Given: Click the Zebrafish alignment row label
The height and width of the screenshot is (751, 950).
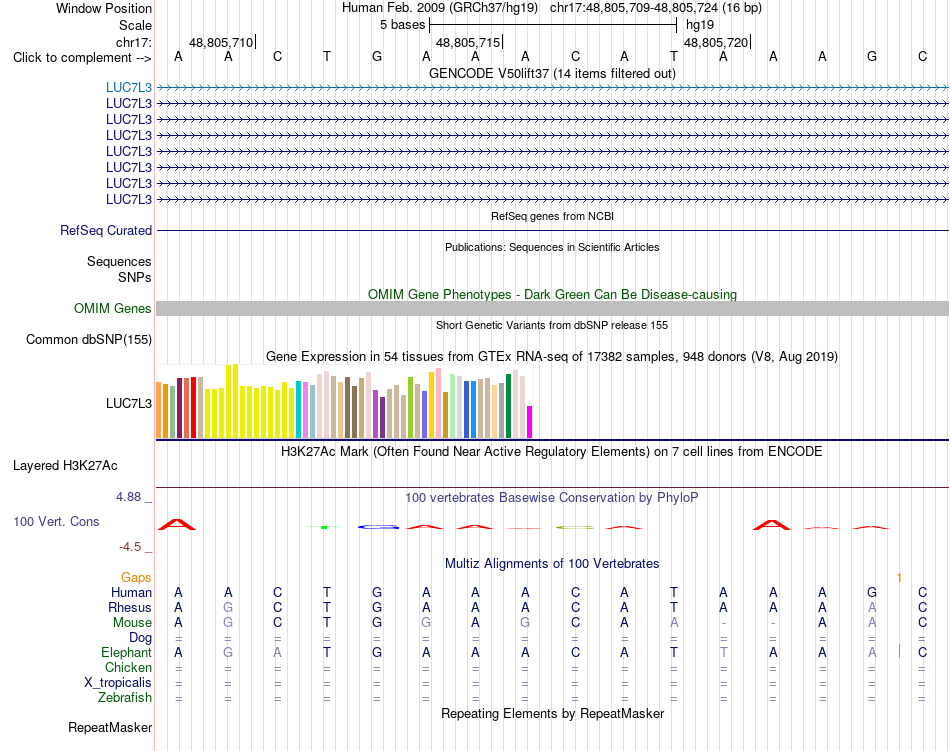Looking at the screenshot, I should [125, 697].
